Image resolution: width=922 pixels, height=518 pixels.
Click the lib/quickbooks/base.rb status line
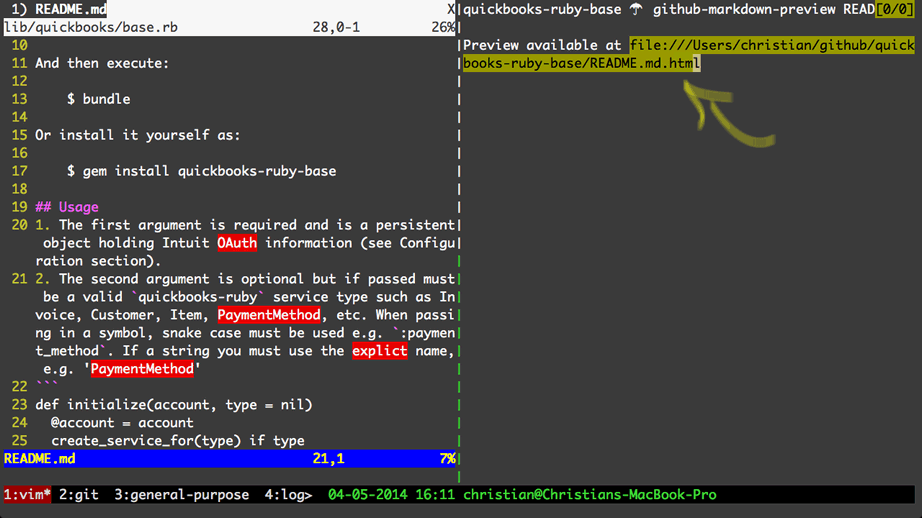point(229,27)
